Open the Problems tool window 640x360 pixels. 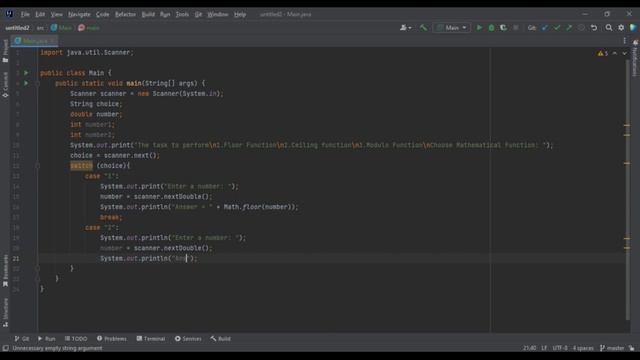coord(112,338)
